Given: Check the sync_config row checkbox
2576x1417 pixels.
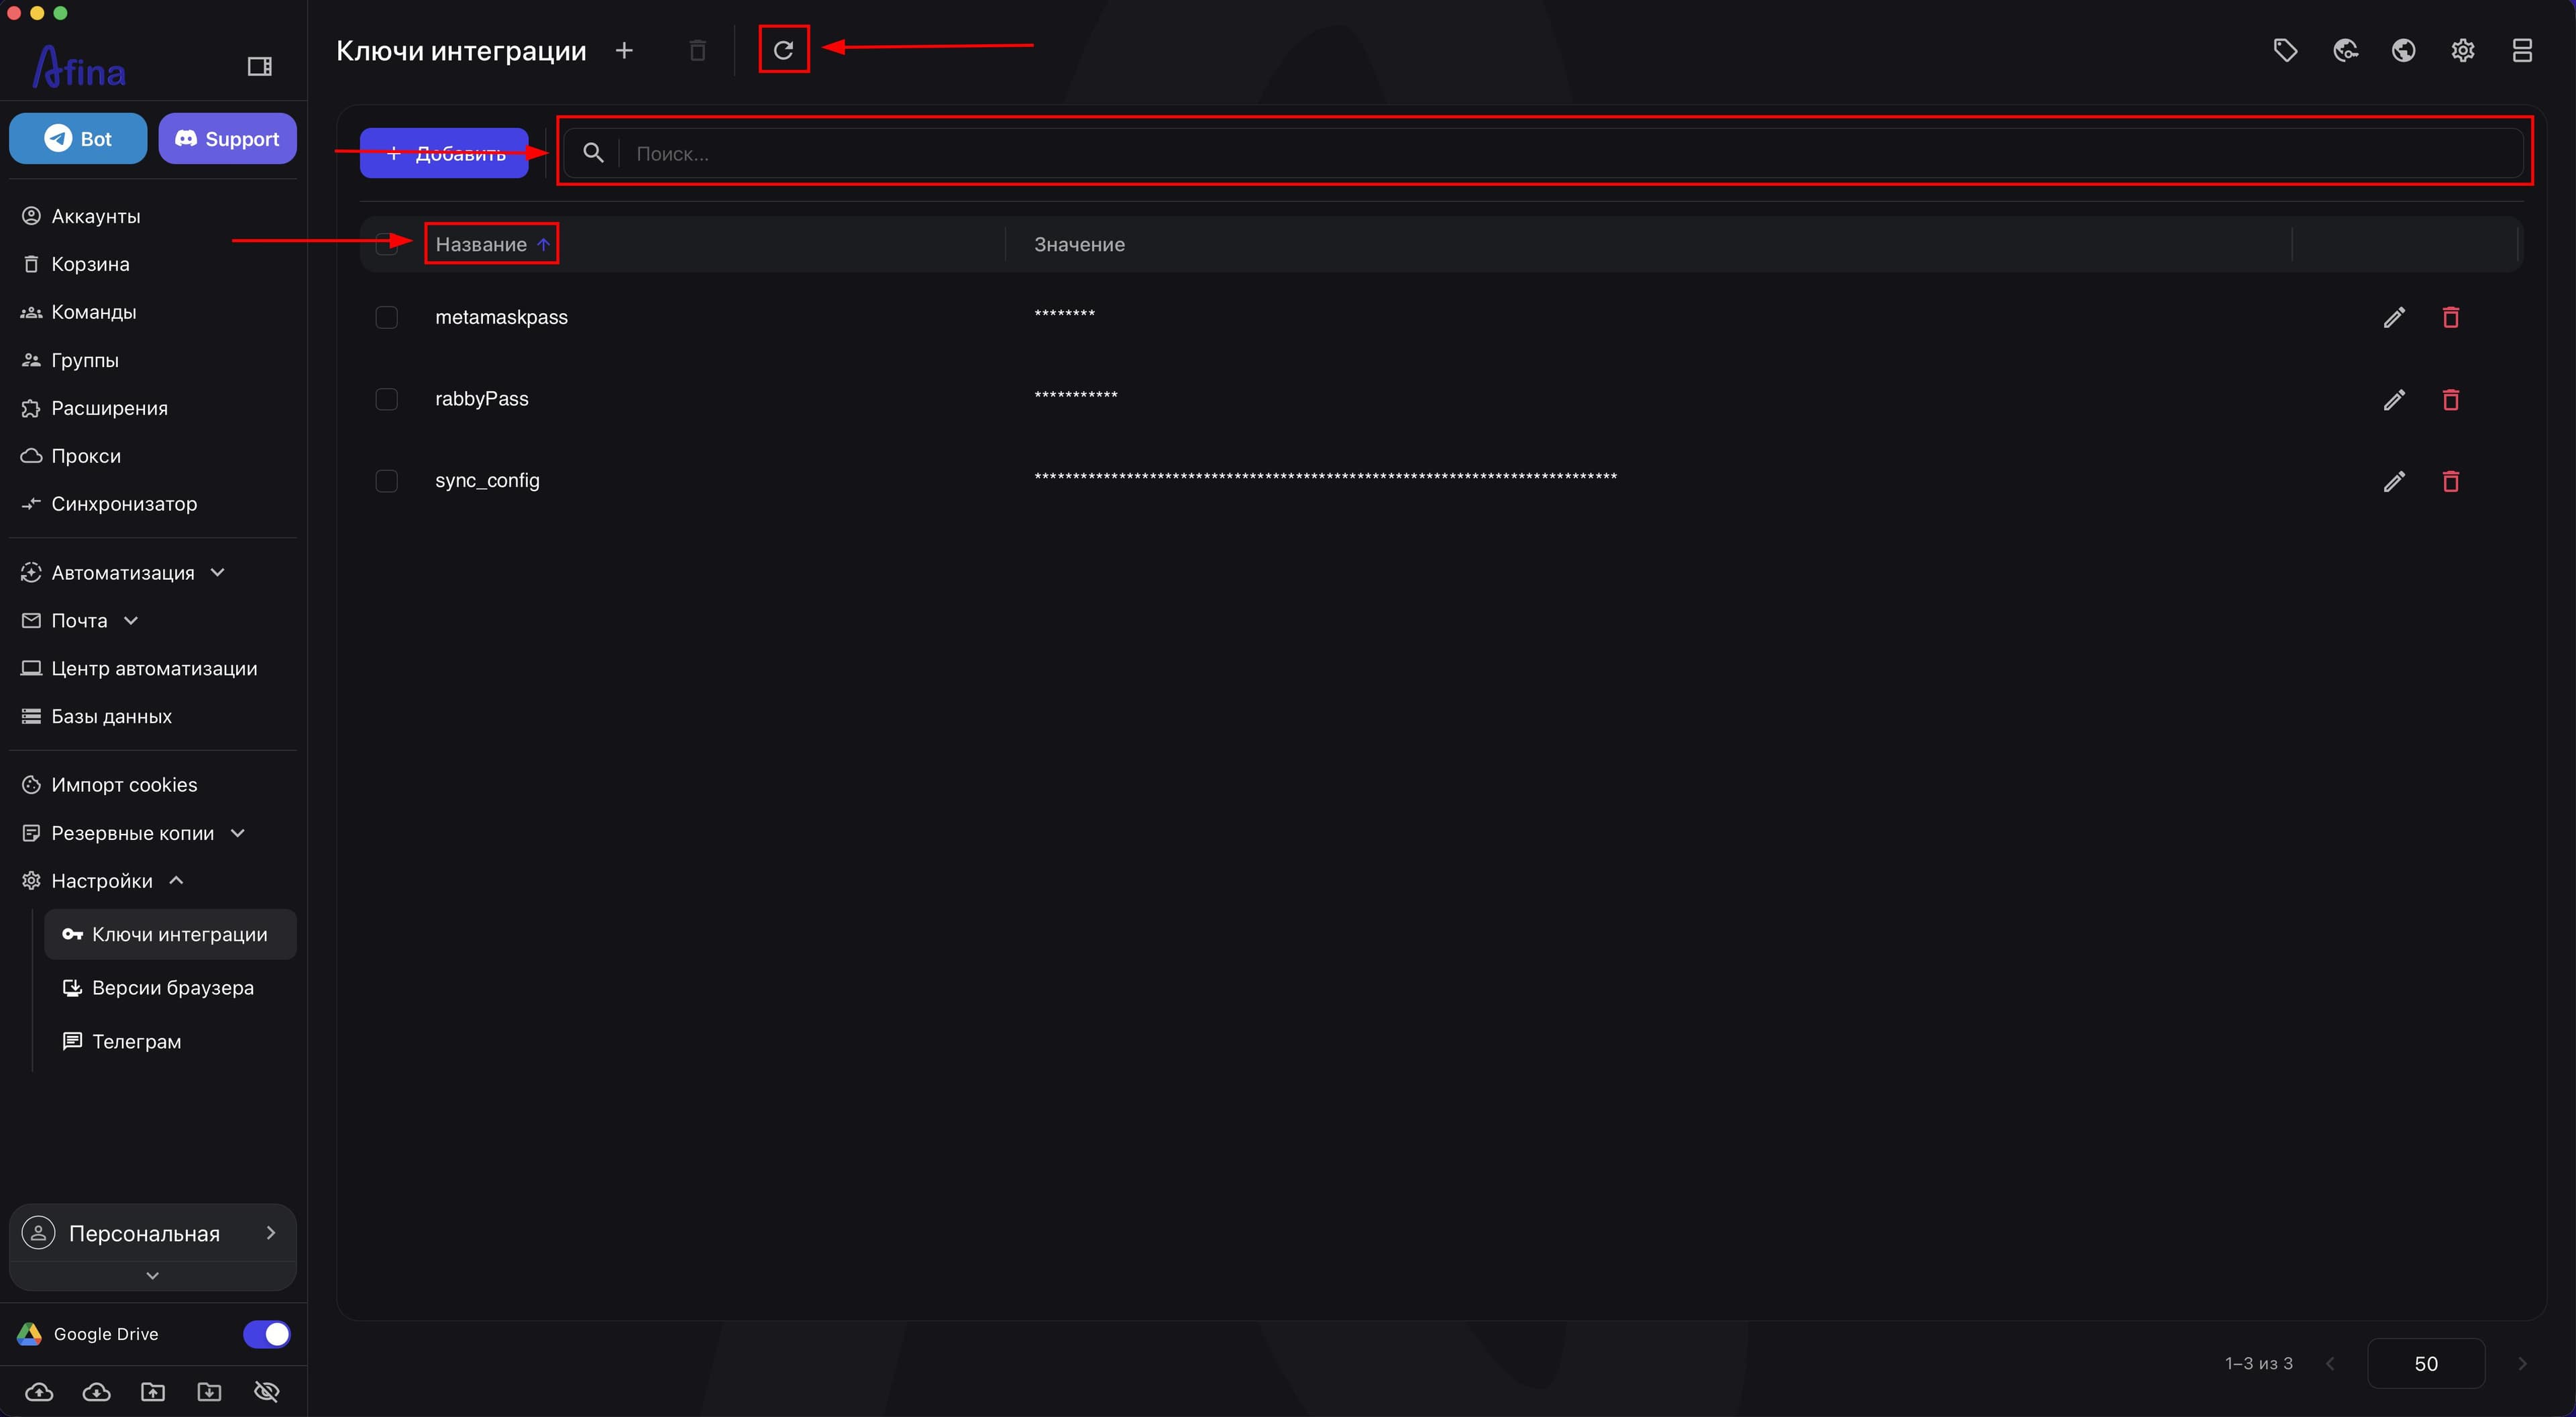Looking at the screenshot, I should tap(386, 481).
